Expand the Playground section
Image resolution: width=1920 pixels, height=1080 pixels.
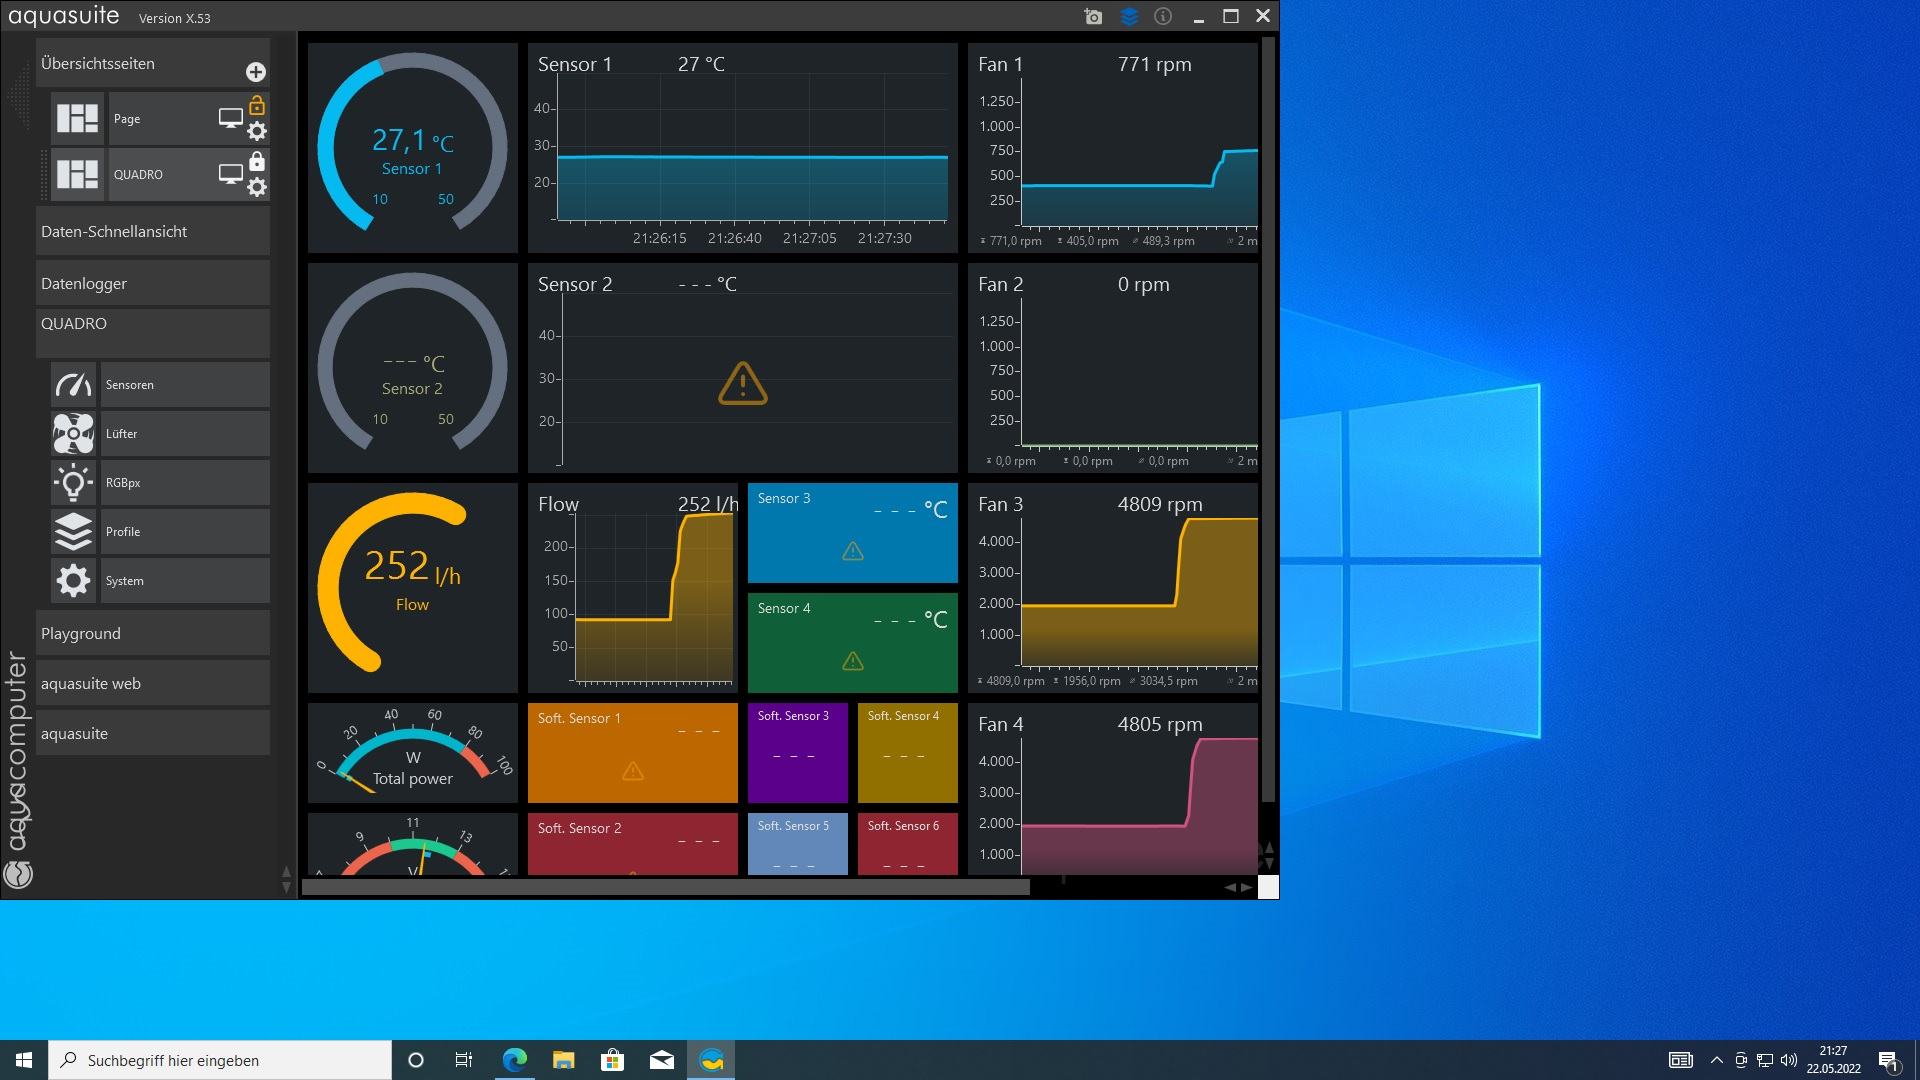click(152, 634)
